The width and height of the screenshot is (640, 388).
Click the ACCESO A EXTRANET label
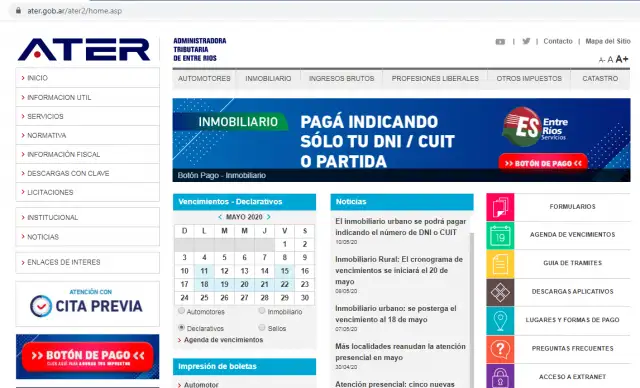(x=572, y=377)
